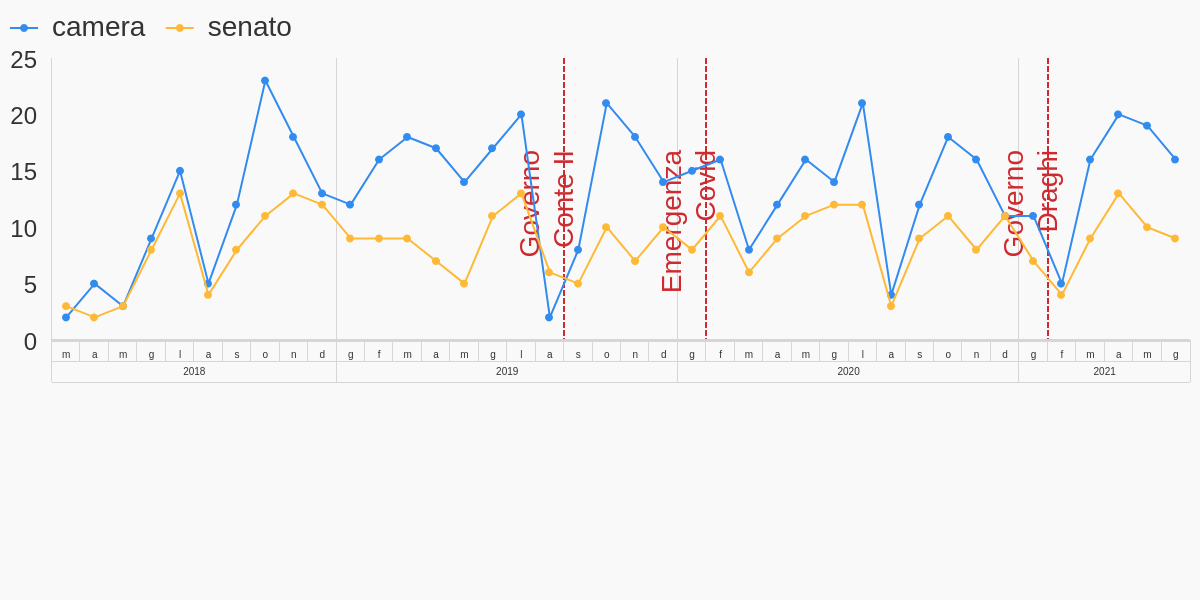Click the orange senato legend marker
This screenshot has height=600, width=1200.
180,28
